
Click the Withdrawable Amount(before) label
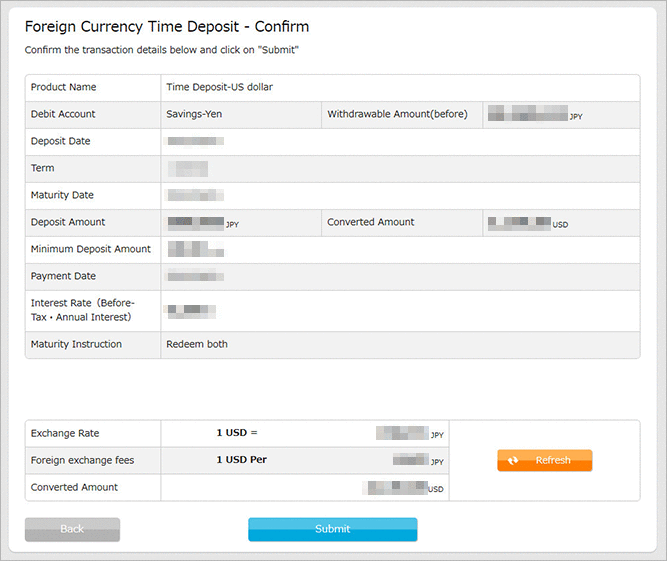click(x=397, y=114)
